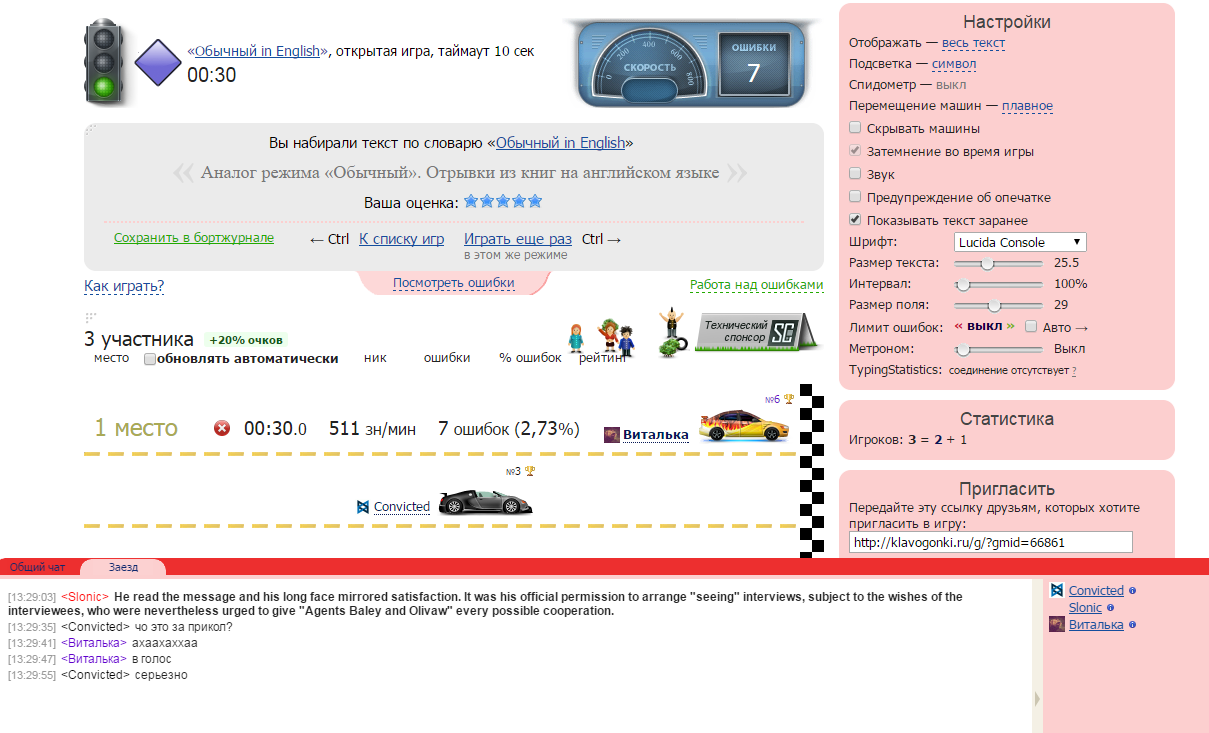Click the third rating star
Image resolution: width=1209 pixels, height=733 pixels.
[x=503, y=201]
